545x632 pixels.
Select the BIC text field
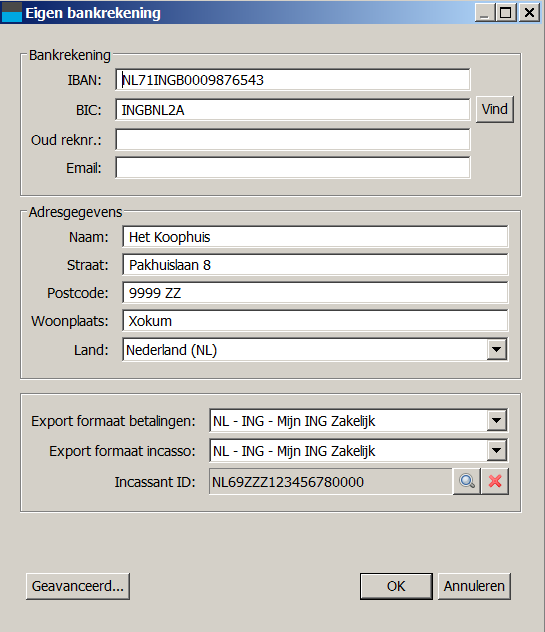coord(293,110)
